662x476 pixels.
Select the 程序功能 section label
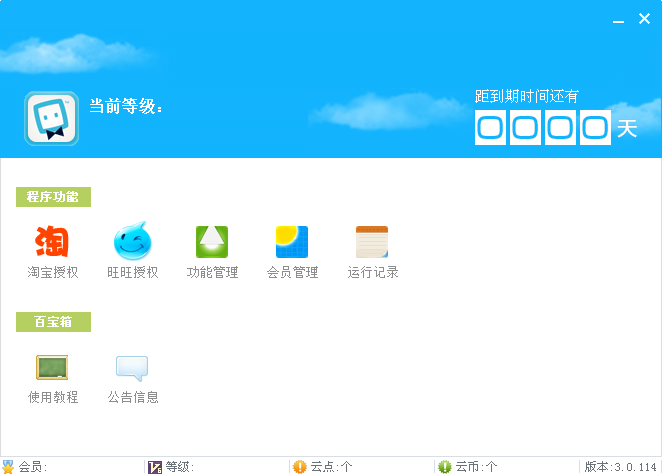(x=53, y=197)
